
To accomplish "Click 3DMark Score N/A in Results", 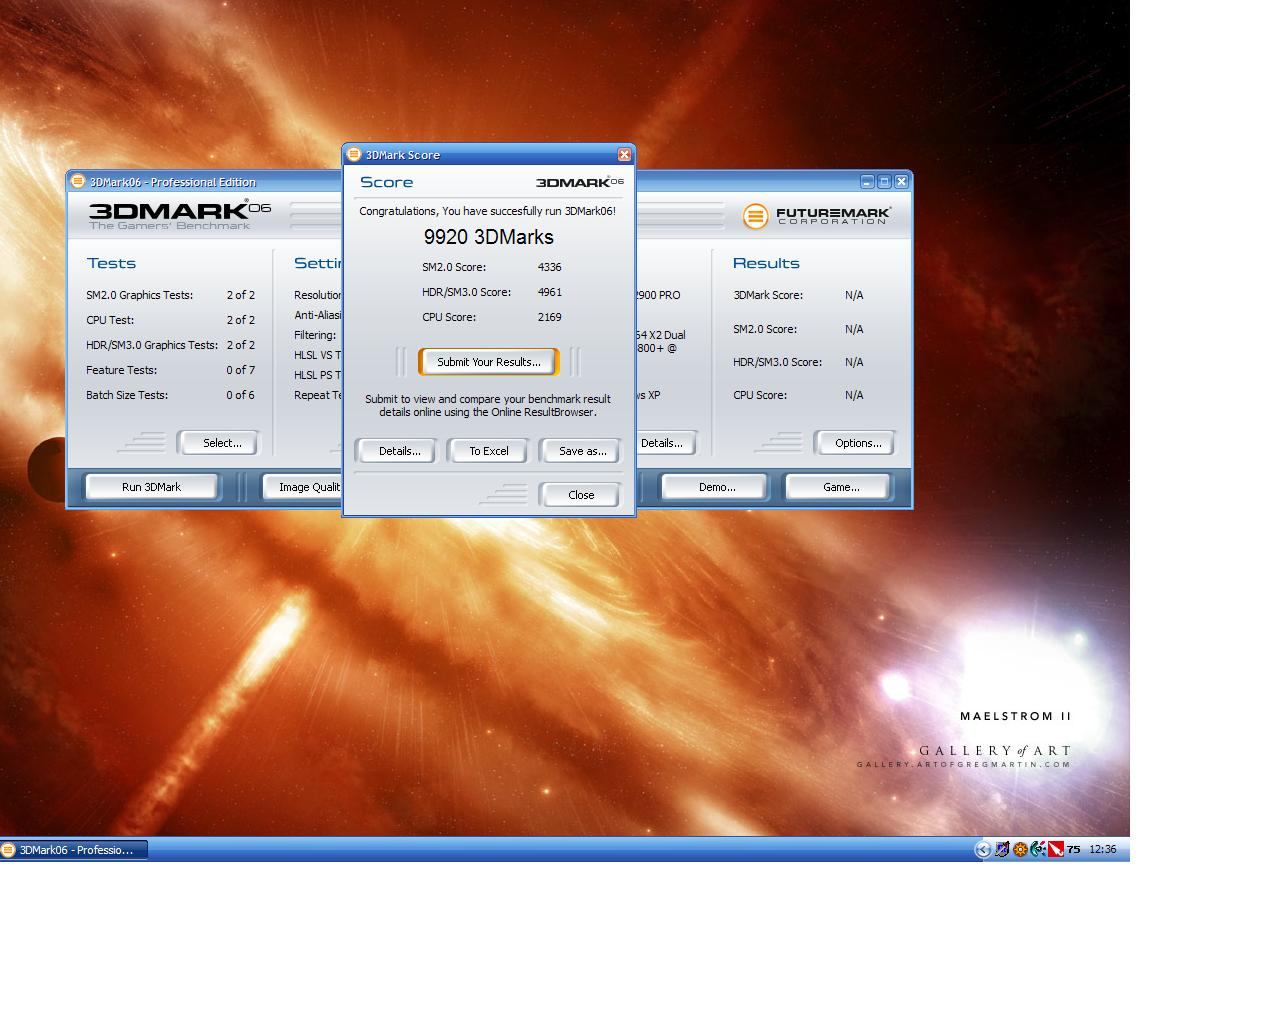I will pos(854,295).
